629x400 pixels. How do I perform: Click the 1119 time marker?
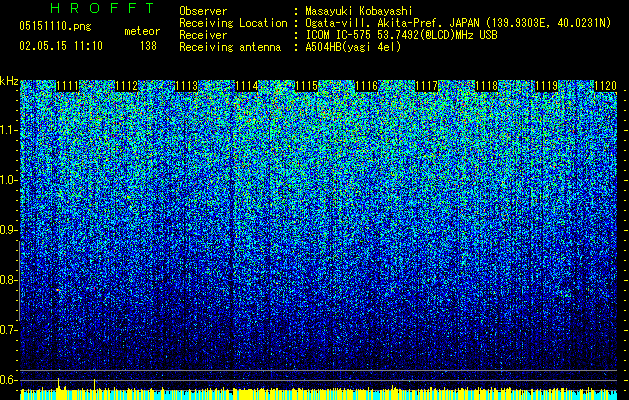click(547, 86)
